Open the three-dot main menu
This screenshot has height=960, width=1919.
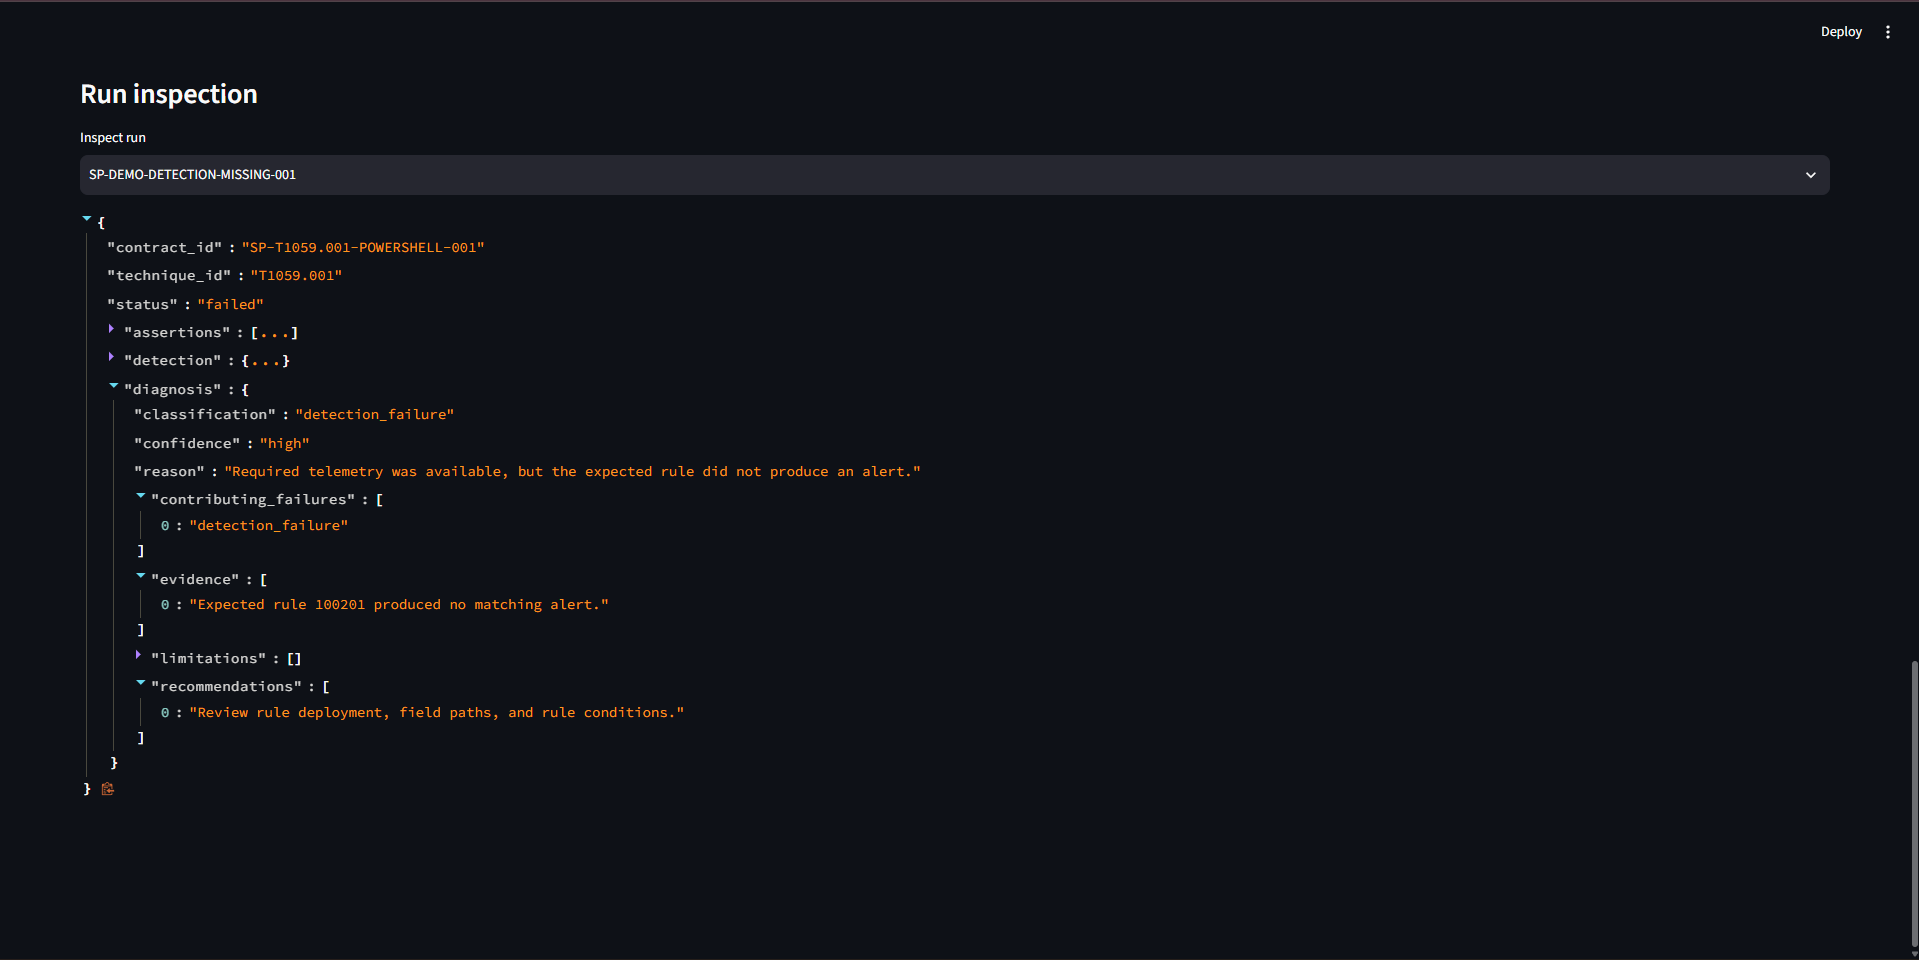[1888, 32]
